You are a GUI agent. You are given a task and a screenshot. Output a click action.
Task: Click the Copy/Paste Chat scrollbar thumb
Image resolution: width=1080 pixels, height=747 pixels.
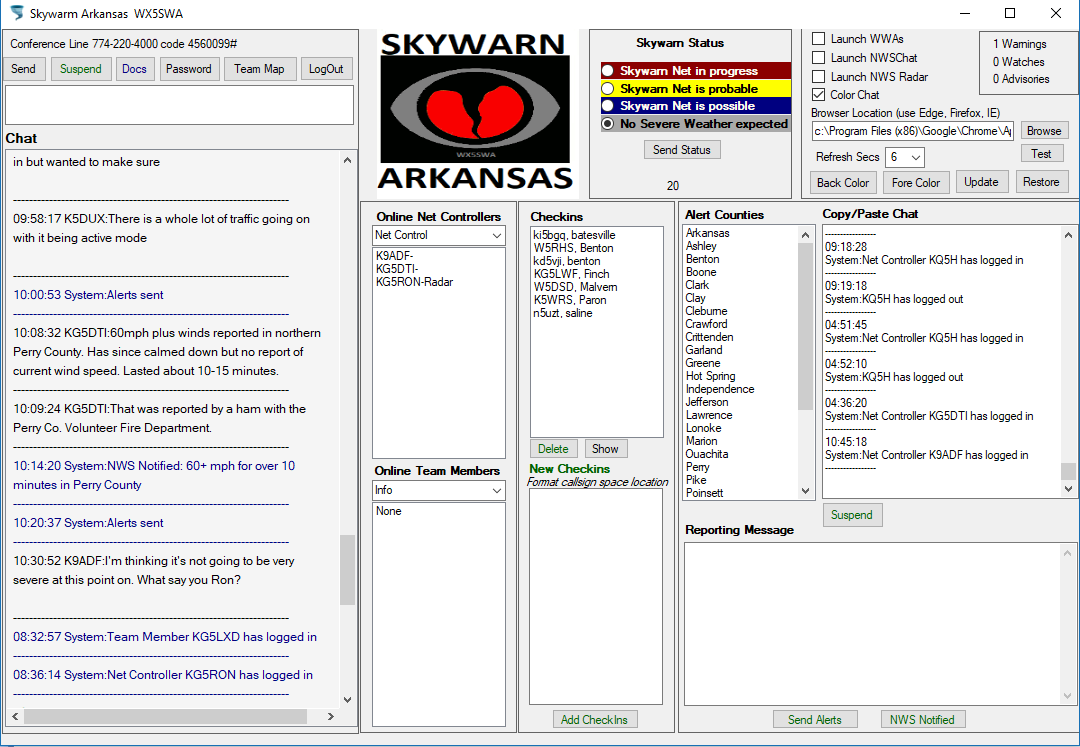[1068, 471]
